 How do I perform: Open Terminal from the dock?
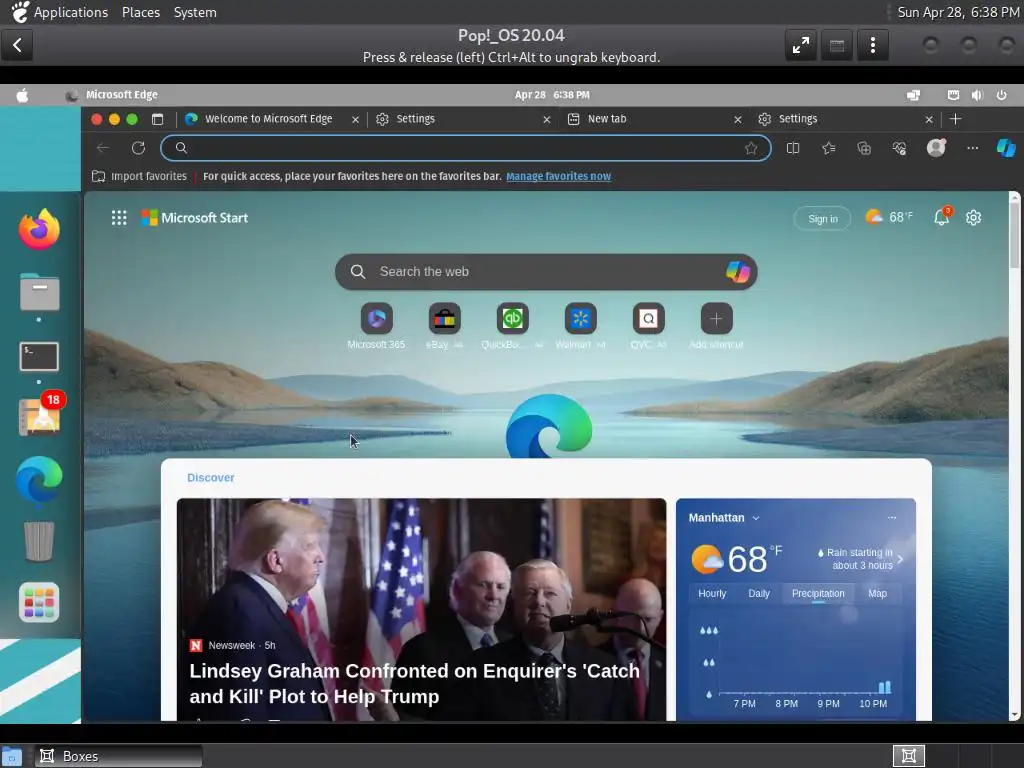[x=39, y=357]
